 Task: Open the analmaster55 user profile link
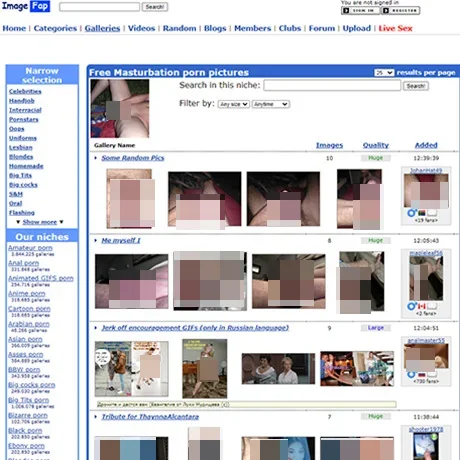click(x=426, y=340)
